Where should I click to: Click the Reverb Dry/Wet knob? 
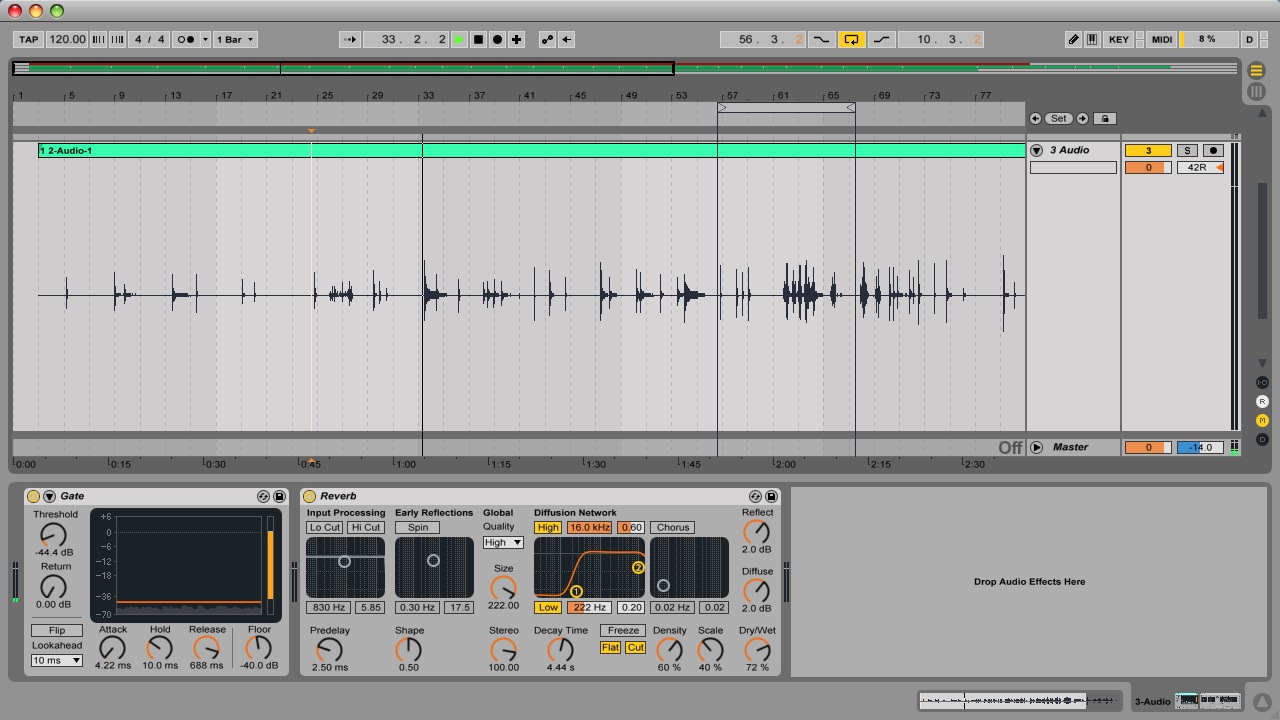[757, 650]
